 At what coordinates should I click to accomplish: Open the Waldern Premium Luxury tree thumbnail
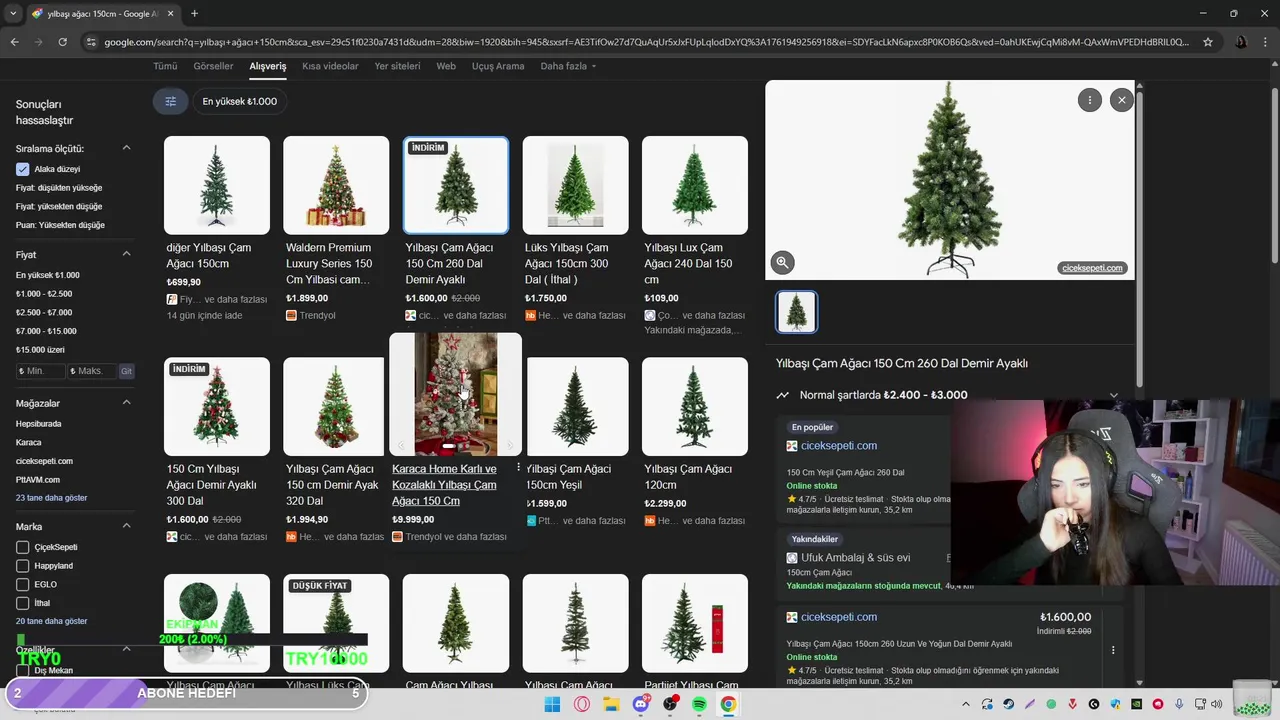pyautogui.click(x=336, y=185)
